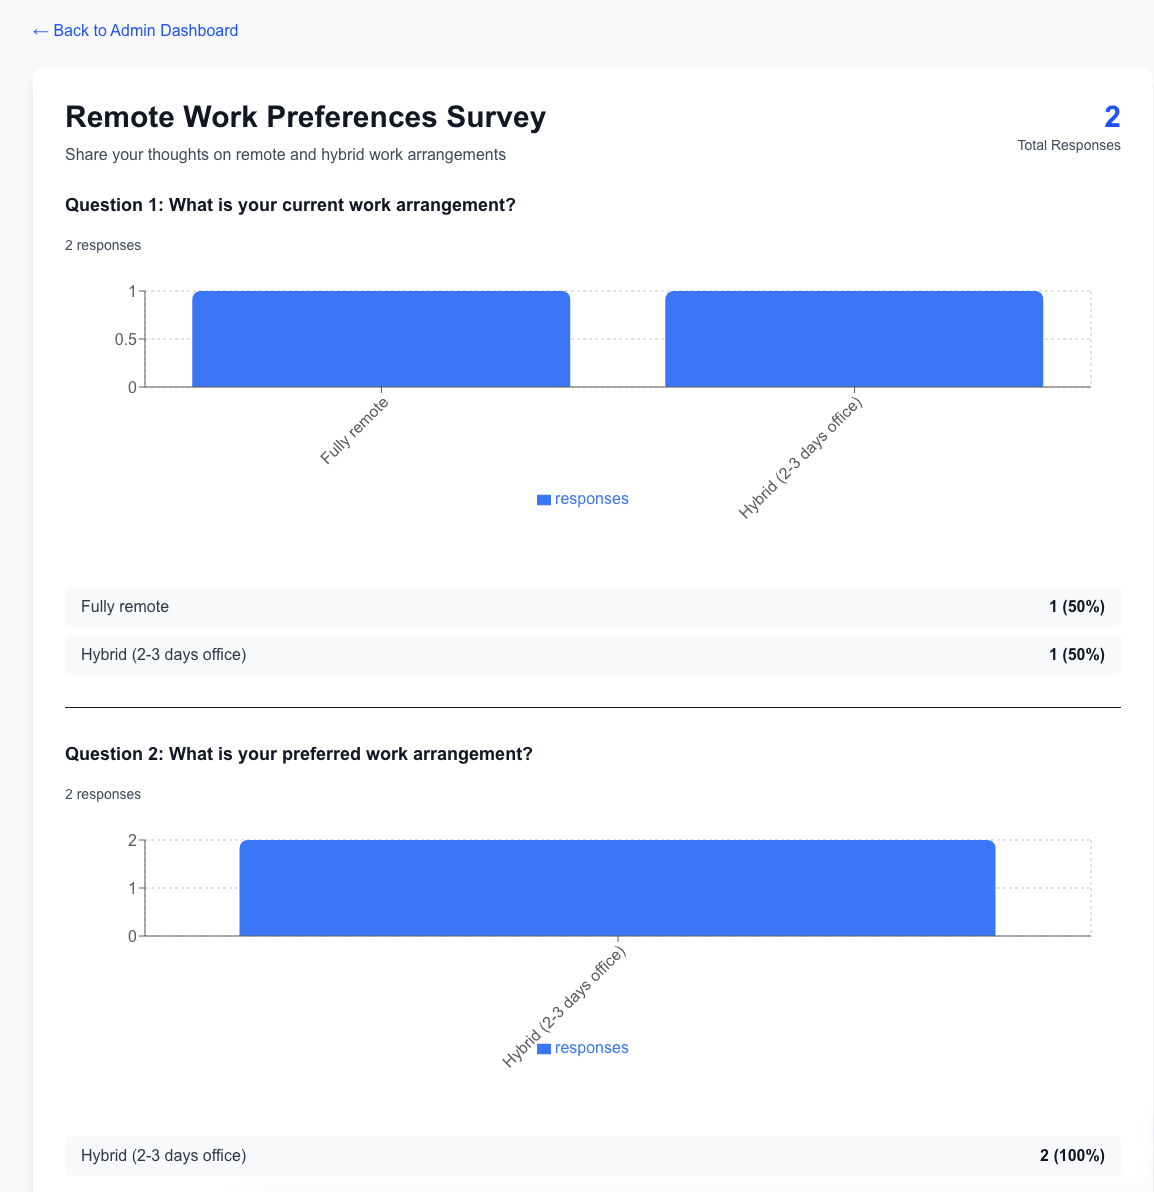Click the Hybrid bar in Question 2 chart
The height and width of the screenshot is (1192, 1154).
click(x=617, y=888)
